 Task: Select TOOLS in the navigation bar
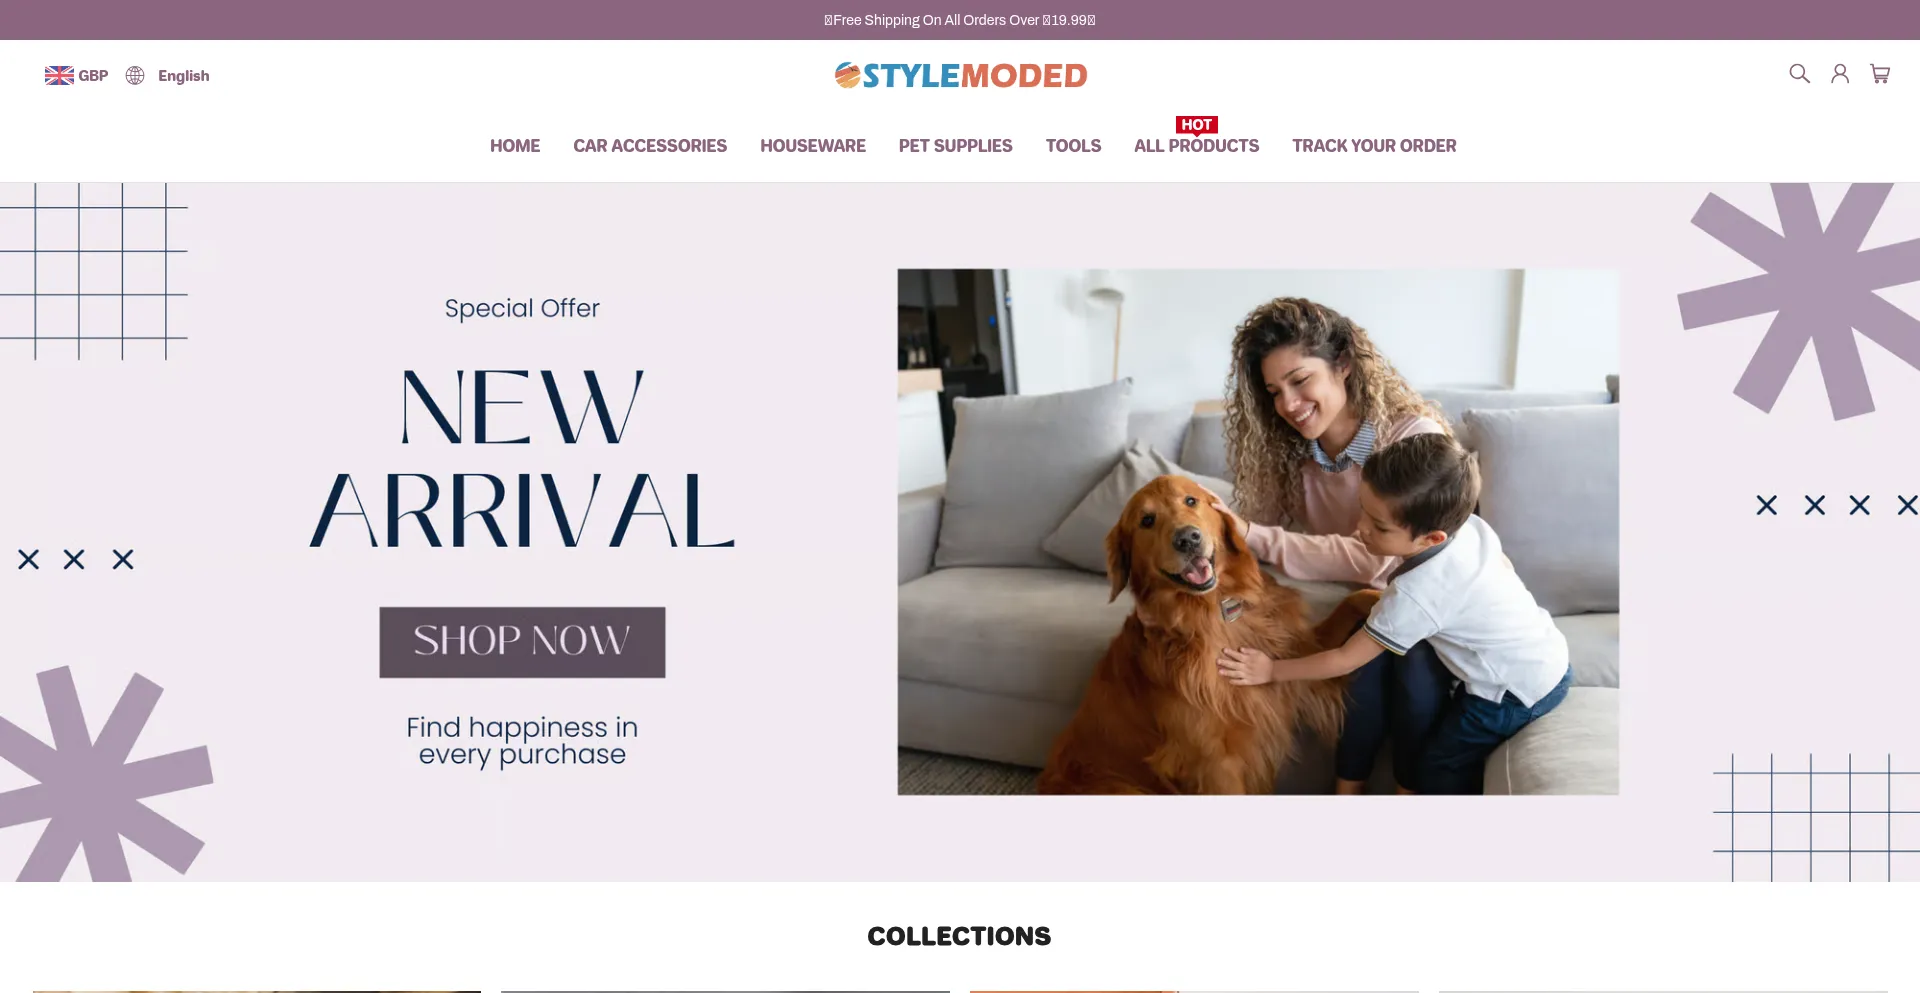click(x=1073, y=146)
